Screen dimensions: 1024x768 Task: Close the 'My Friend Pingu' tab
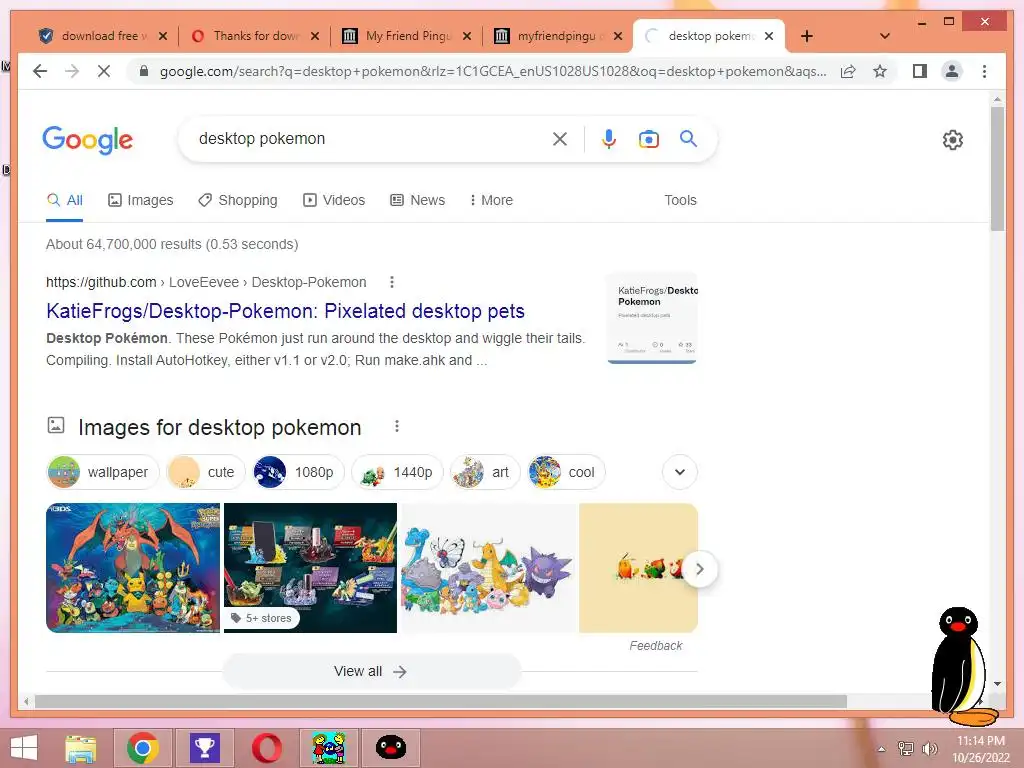pyautogui.click(x=466, y=37)
